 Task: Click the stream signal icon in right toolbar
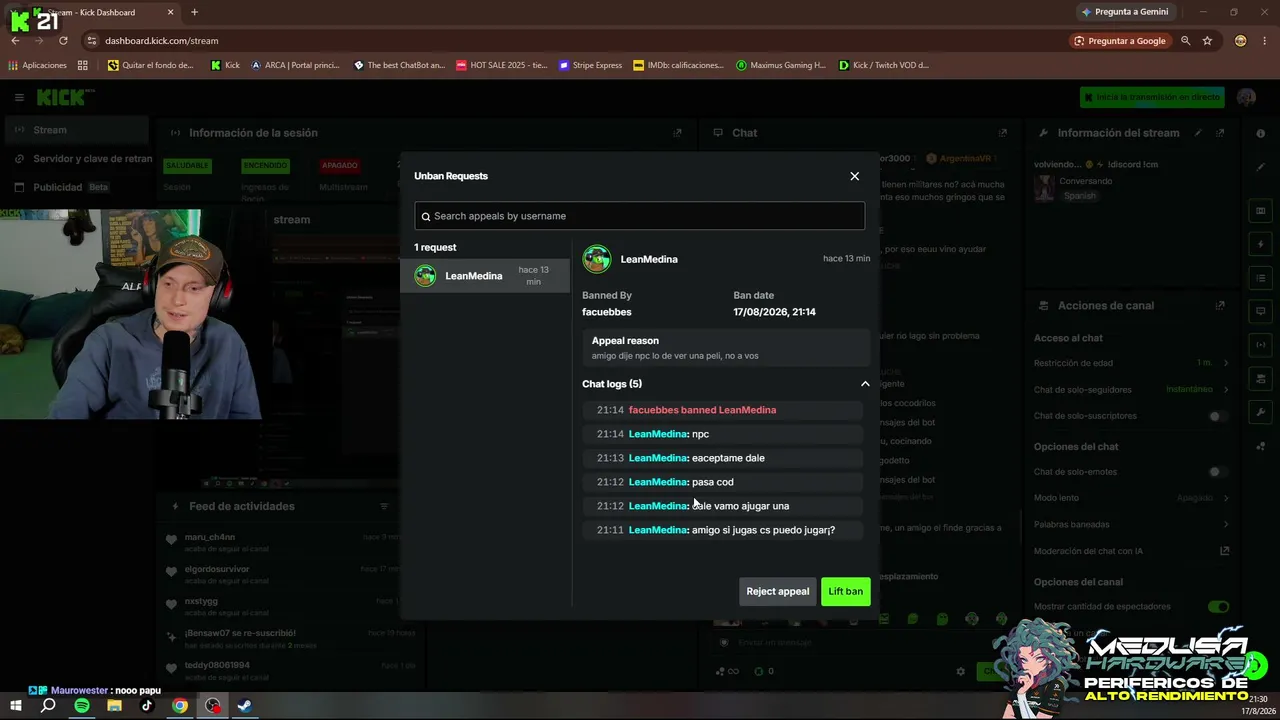point(1260,345)
